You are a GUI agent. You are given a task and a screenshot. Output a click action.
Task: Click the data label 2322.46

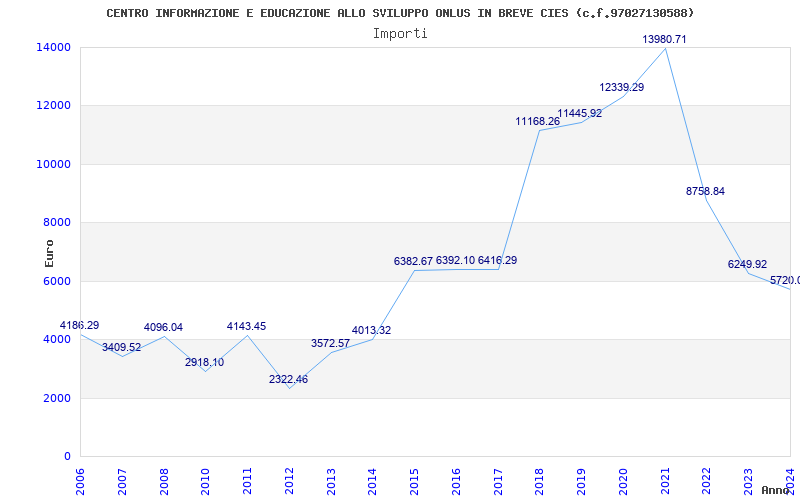coord(289,380)
